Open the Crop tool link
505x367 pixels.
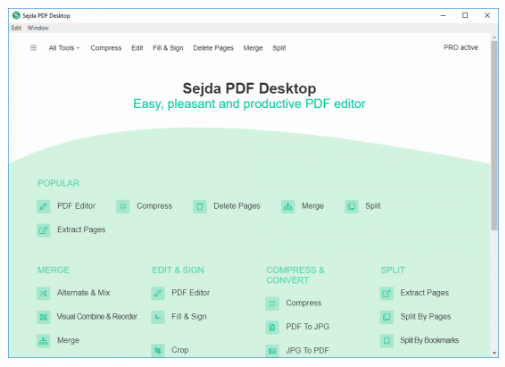[x=180, y=350]
